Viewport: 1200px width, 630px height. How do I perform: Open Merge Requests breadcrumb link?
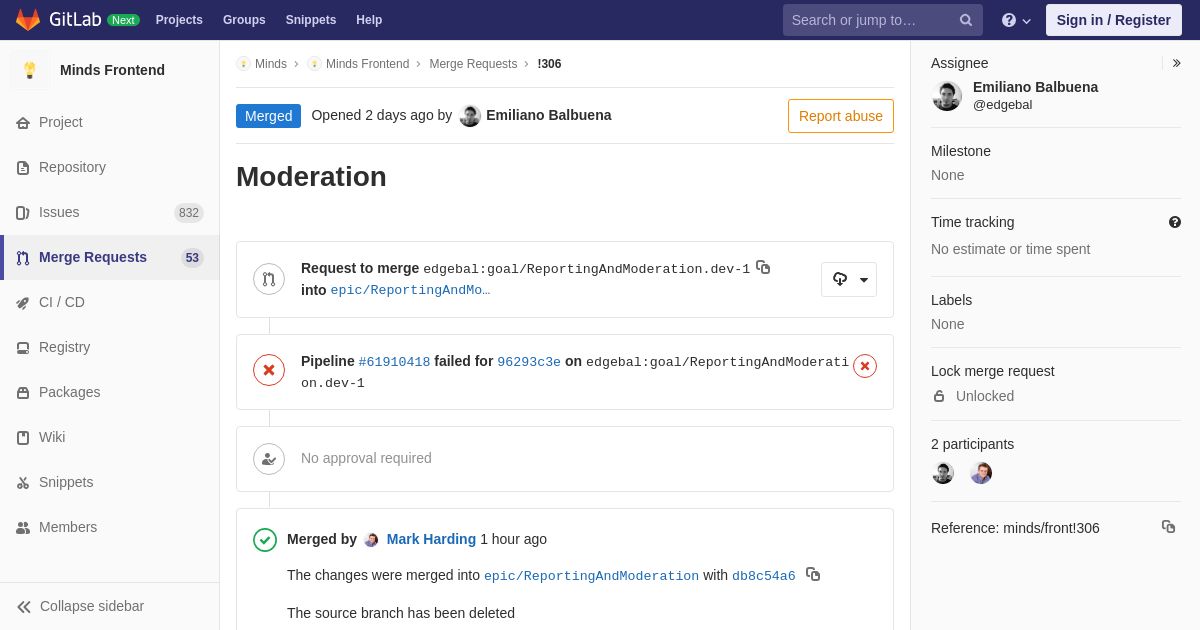point(473,64)
